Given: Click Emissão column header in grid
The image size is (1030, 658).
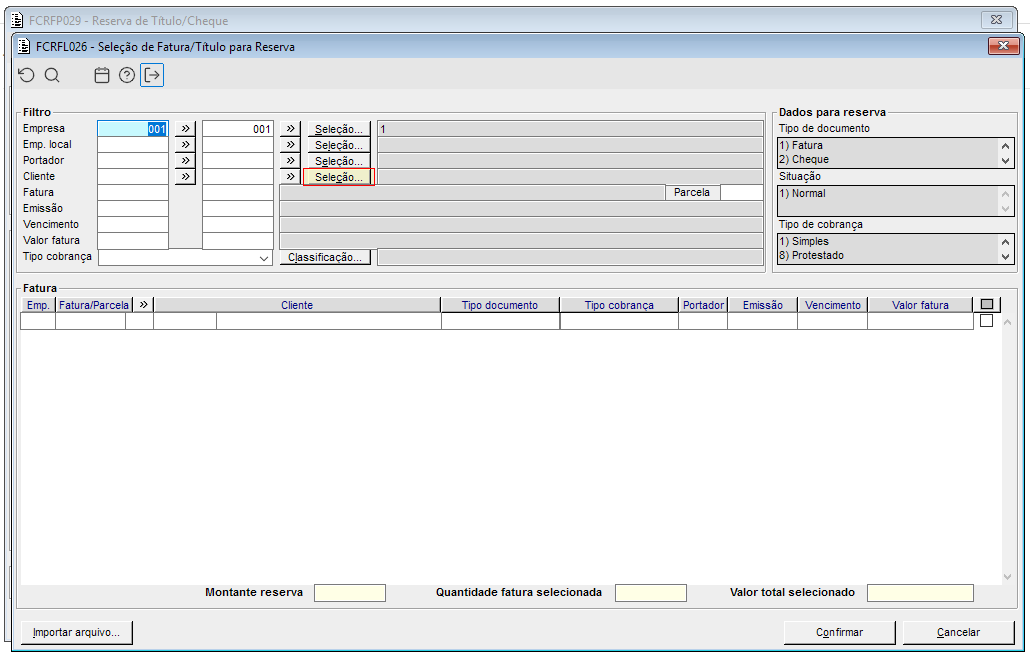Looking at the screenshot, I should [x=762, y=305].
